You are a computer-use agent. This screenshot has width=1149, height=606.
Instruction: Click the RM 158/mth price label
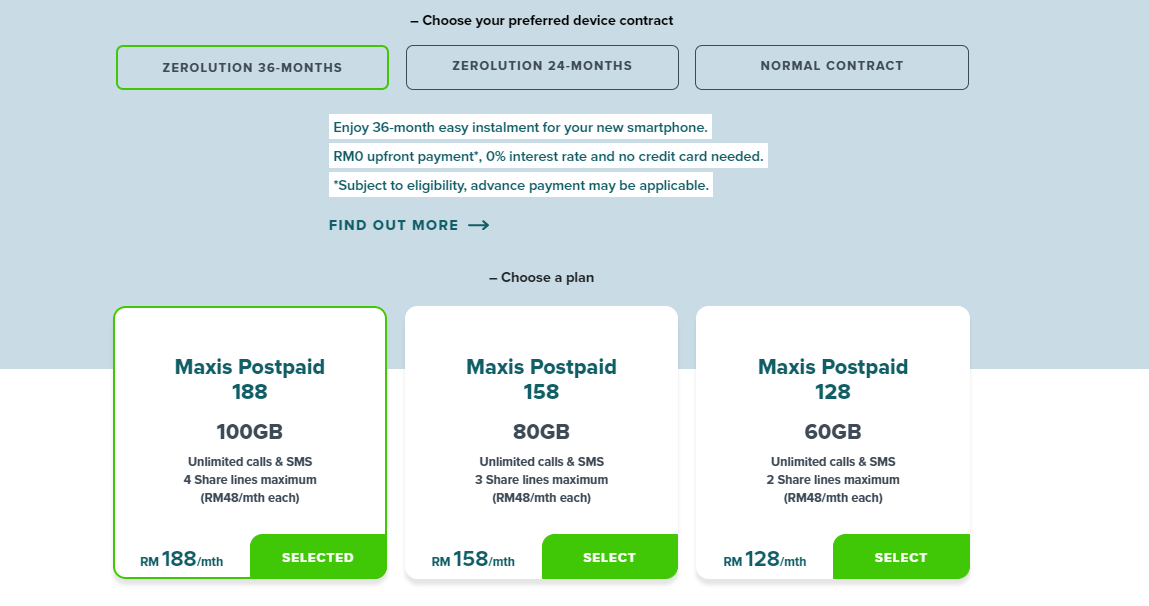pos(473,560)
